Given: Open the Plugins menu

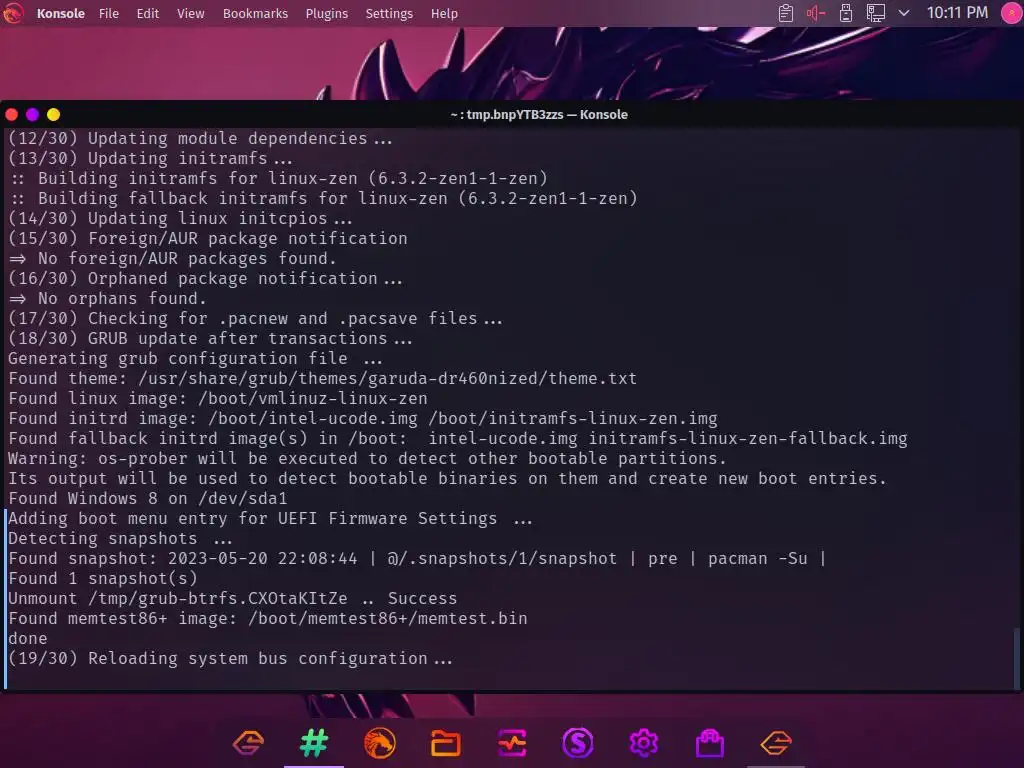Looking at the screenshot, I should (327, 13).
